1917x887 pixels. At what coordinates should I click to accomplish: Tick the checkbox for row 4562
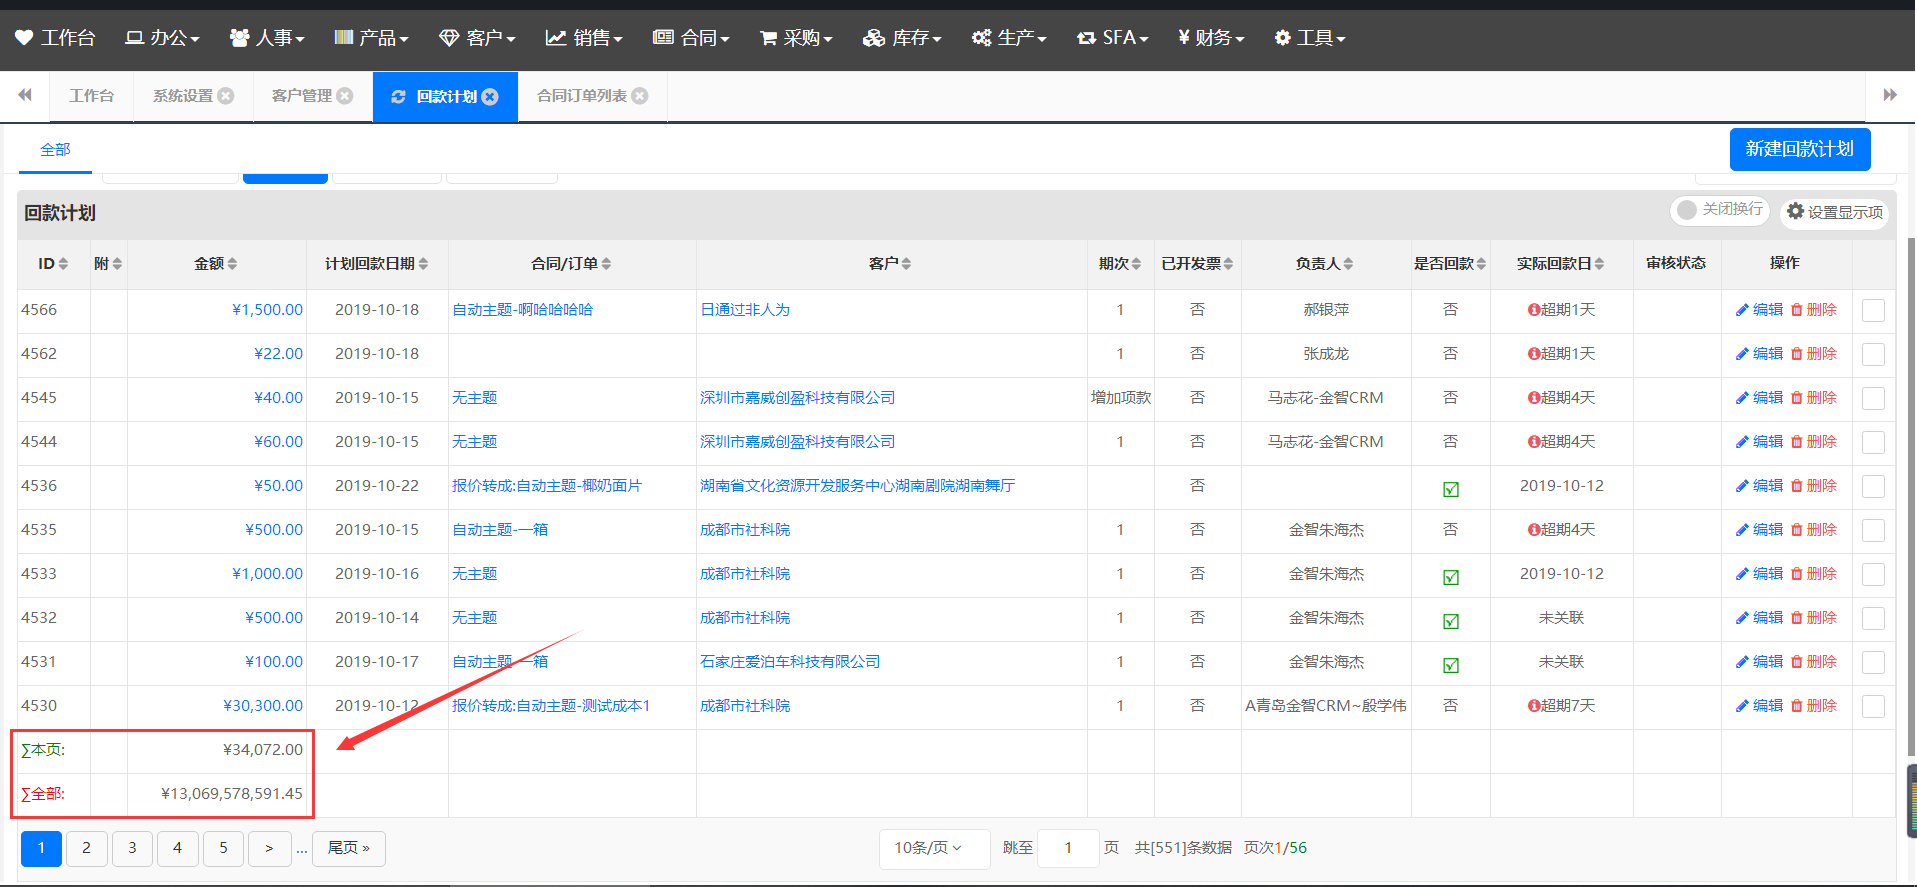[1874, 355]
